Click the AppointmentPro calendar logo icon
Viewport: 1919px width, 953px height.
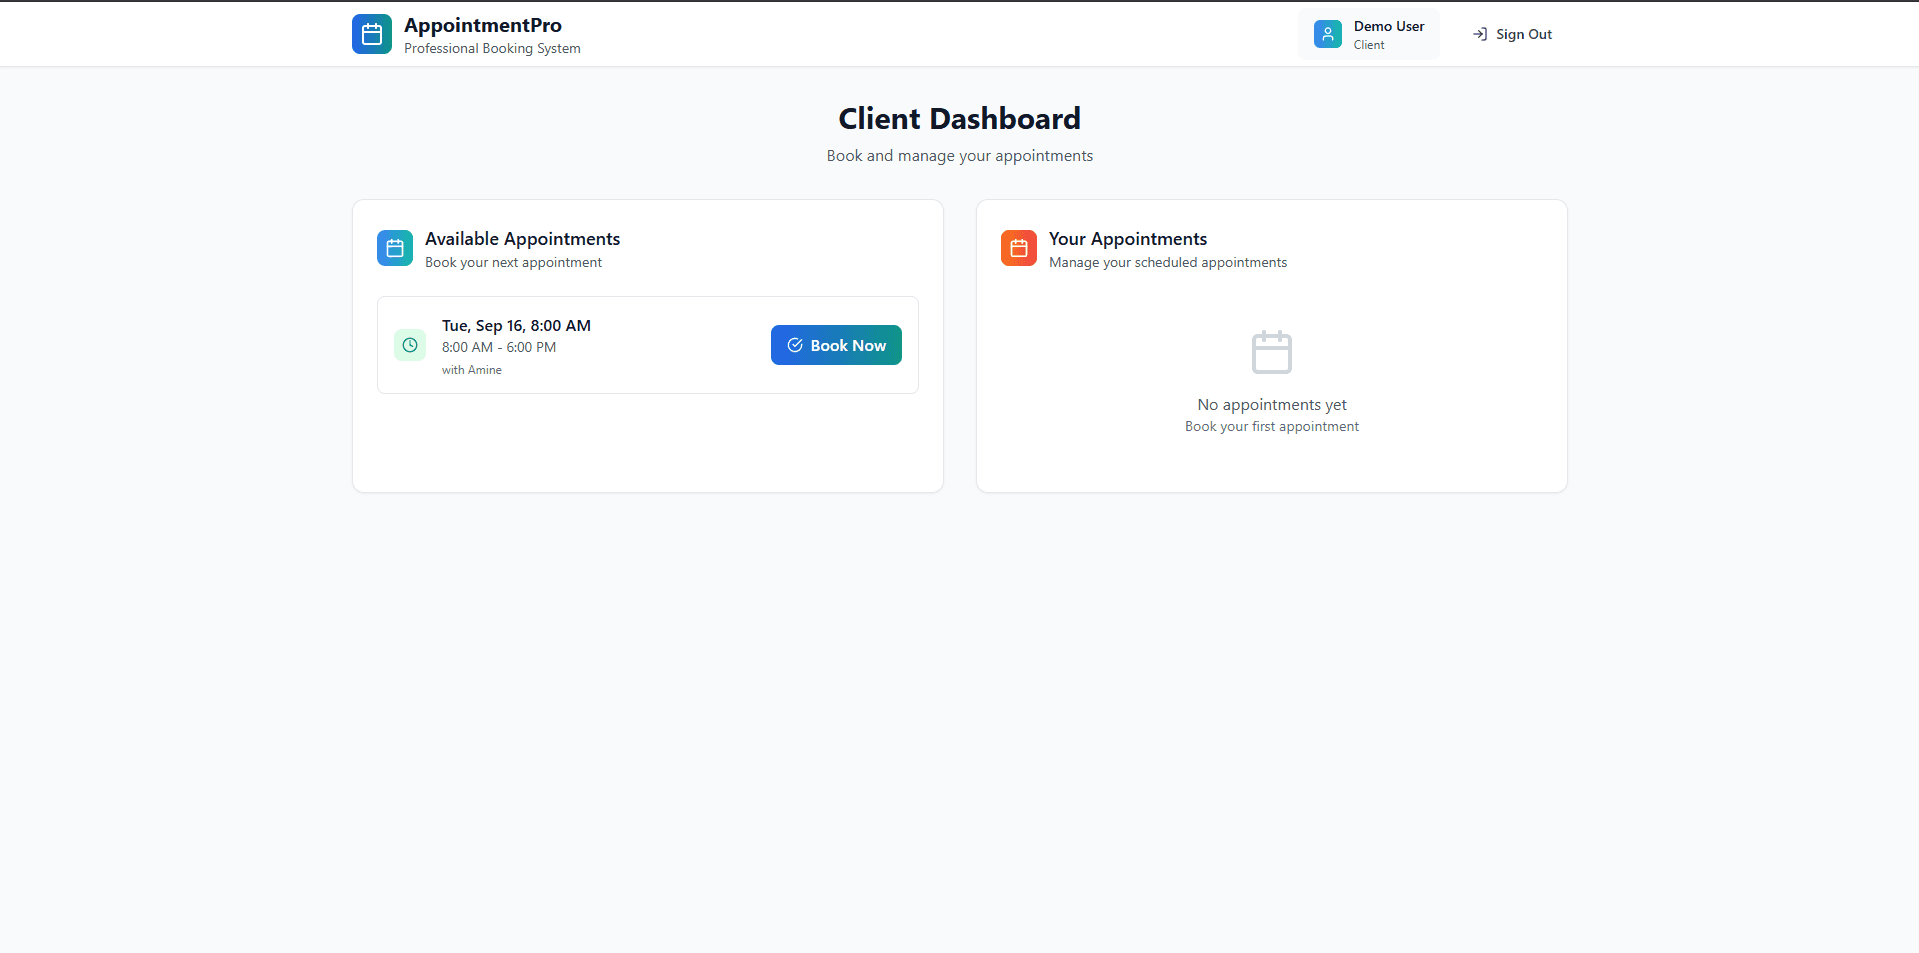pyautogui.click(x=372, y=34)
